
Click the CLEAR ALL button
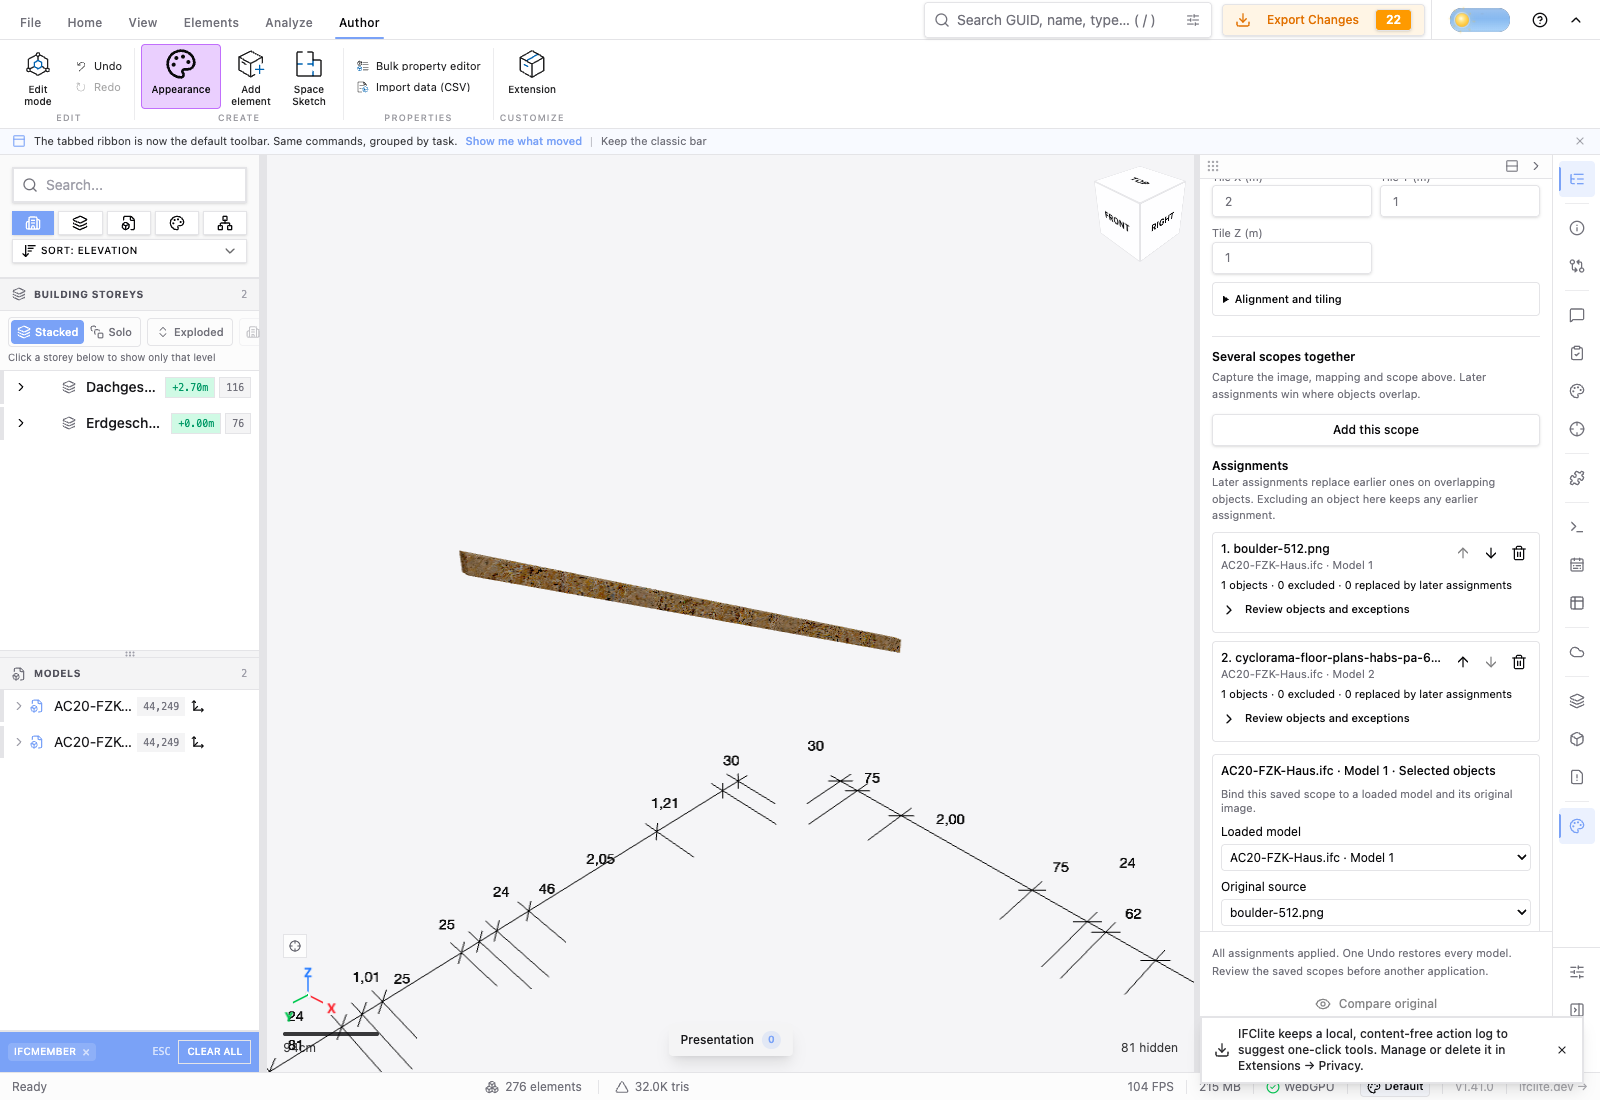tap(215, 1052)
